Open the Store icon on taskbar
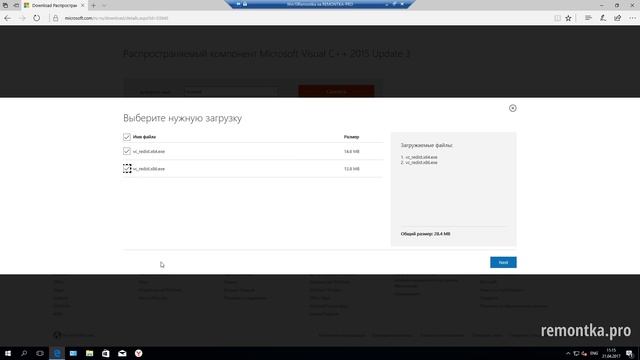Viewport: 640px width, 360px height. pos(106,353)
